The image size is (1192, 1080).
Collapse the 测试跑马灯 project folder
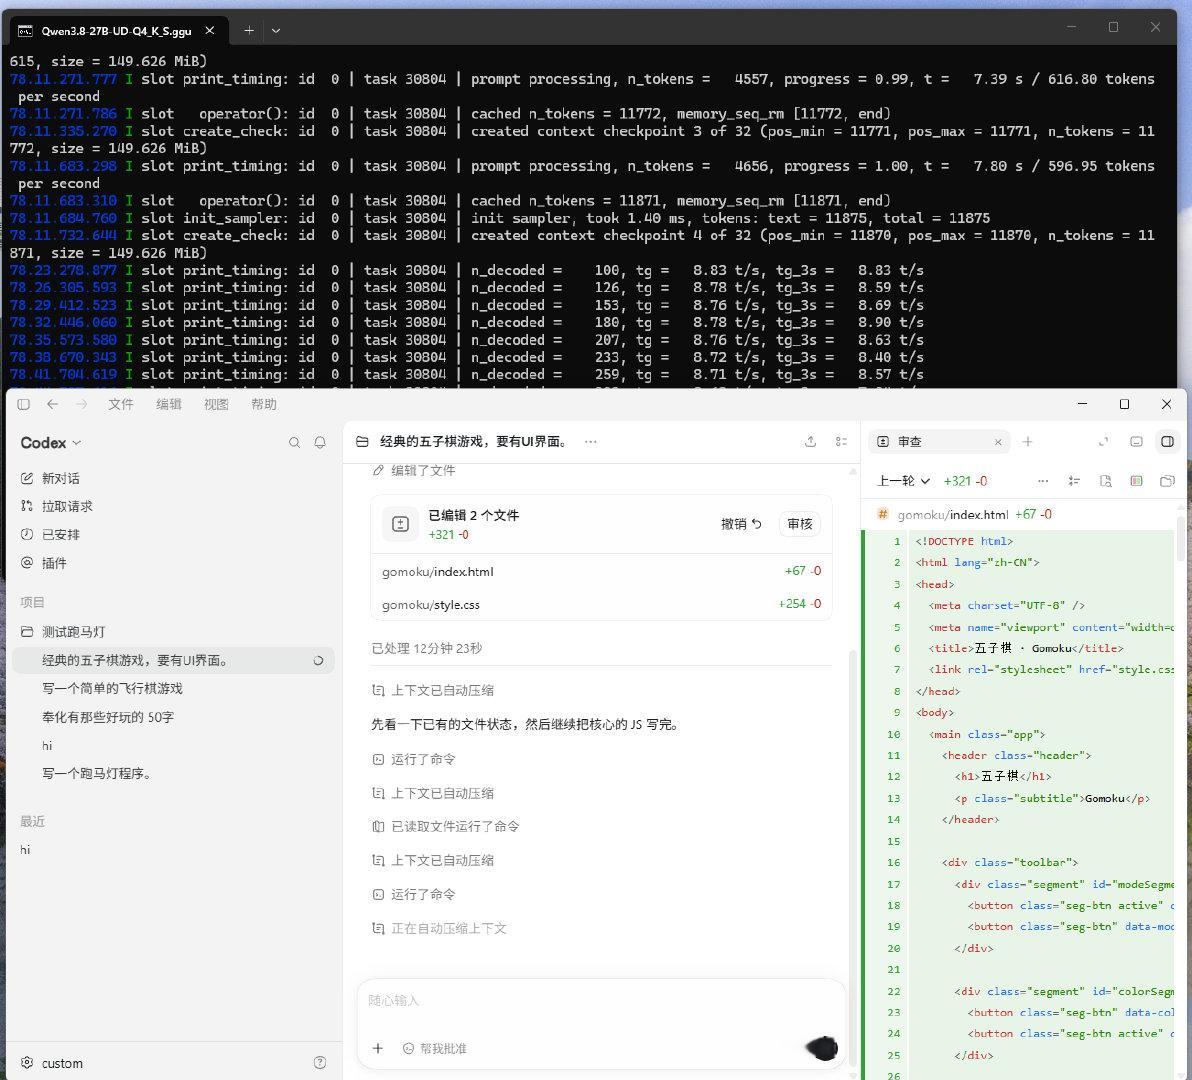63,632
